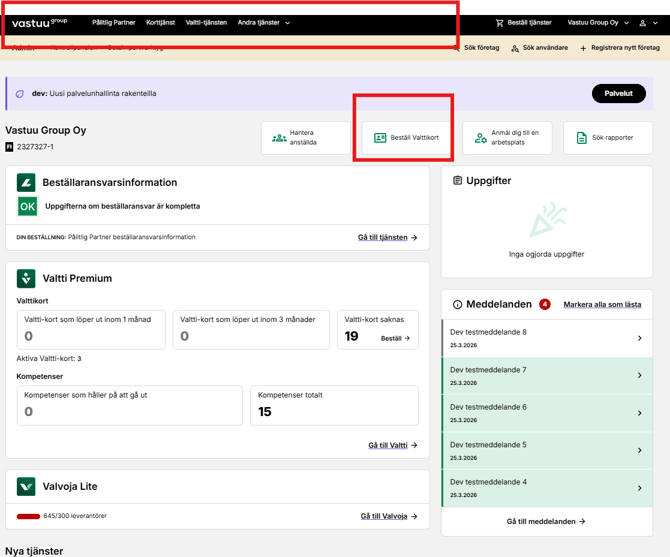
Task: Expand the Andra tjänster dropdown
Action: click(264, 23)
